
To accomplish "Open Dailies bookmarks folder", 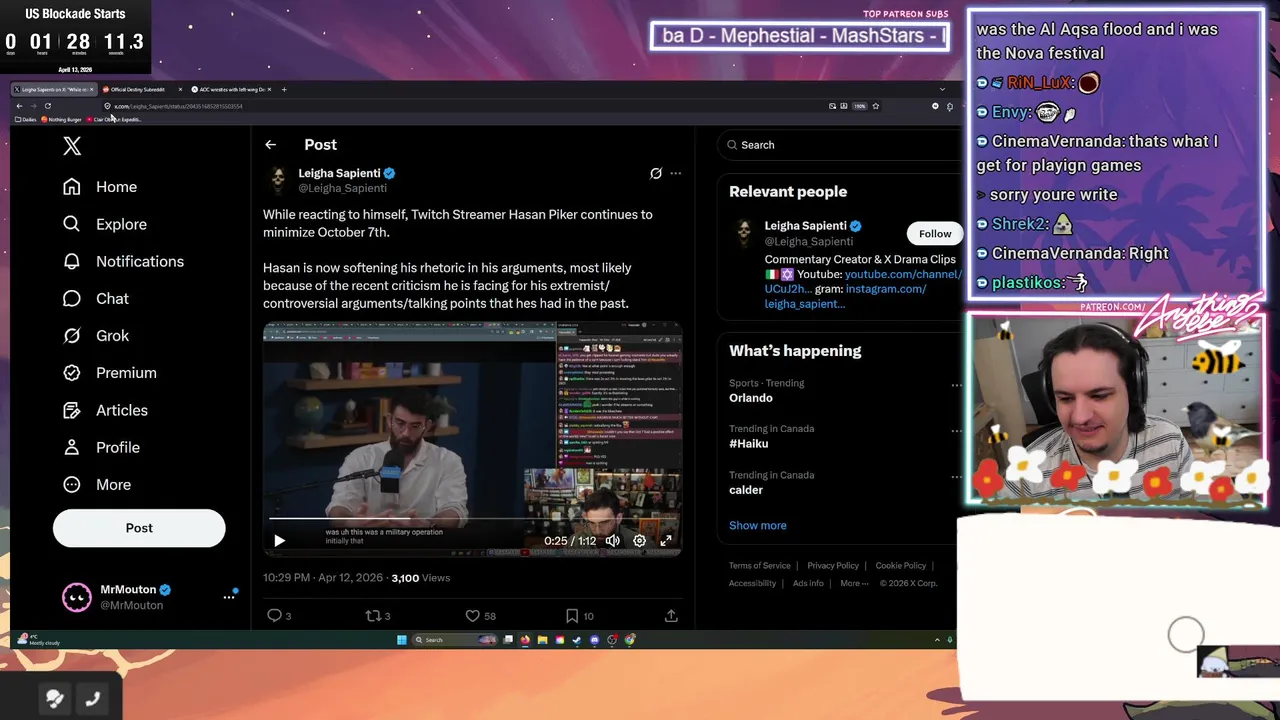I will coord(25,119).
